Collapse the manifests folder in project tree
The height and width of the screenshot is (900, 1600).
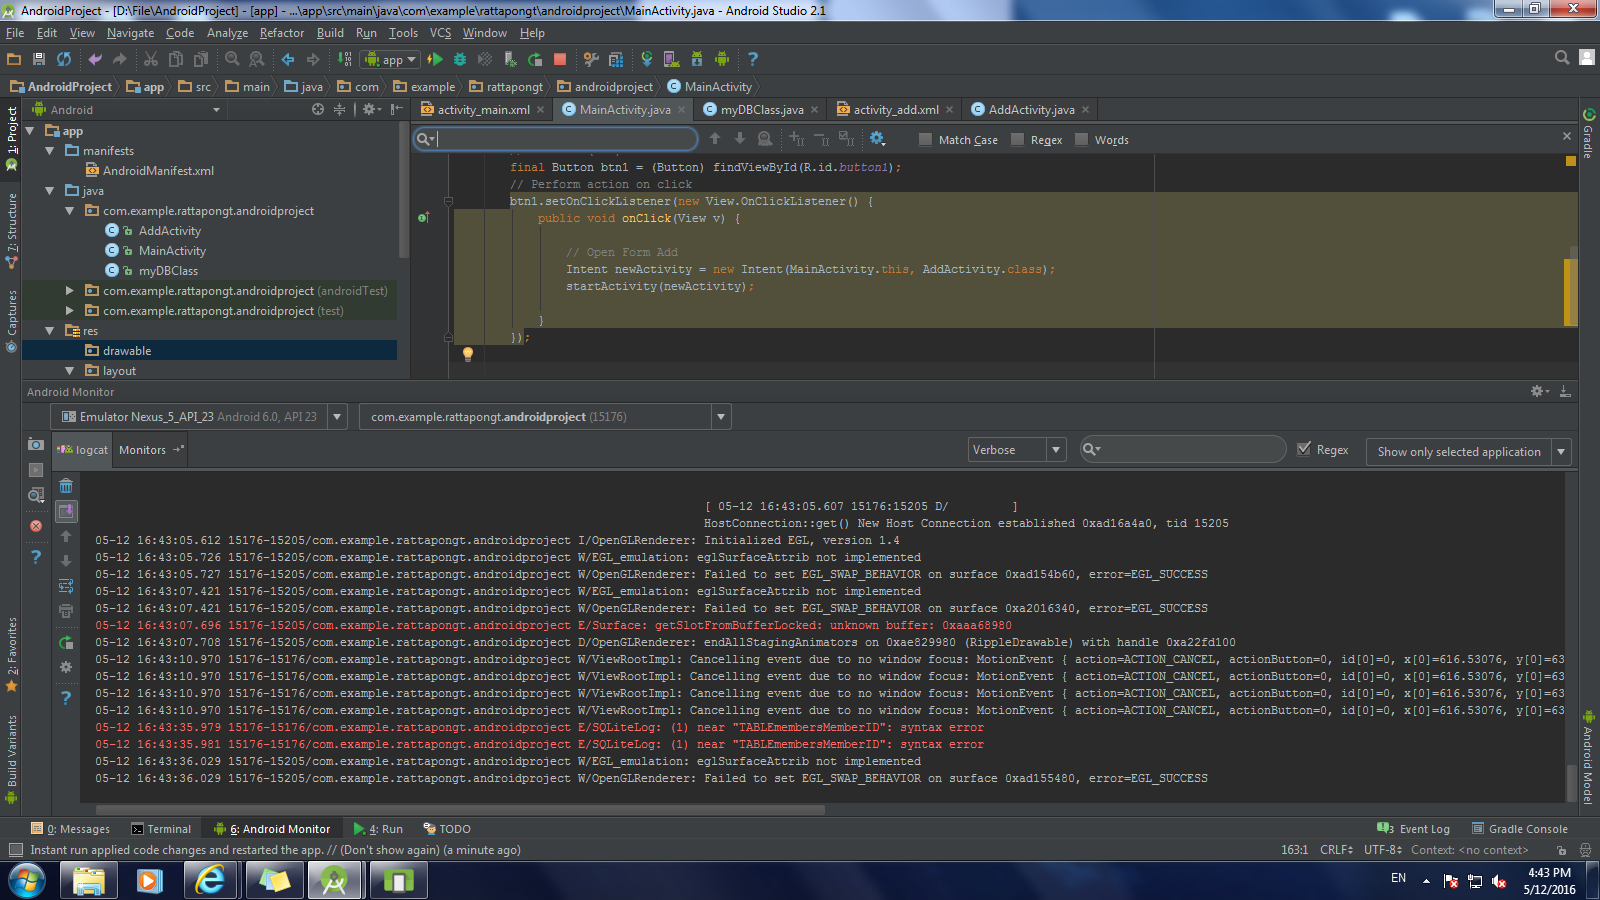(50, 151)
